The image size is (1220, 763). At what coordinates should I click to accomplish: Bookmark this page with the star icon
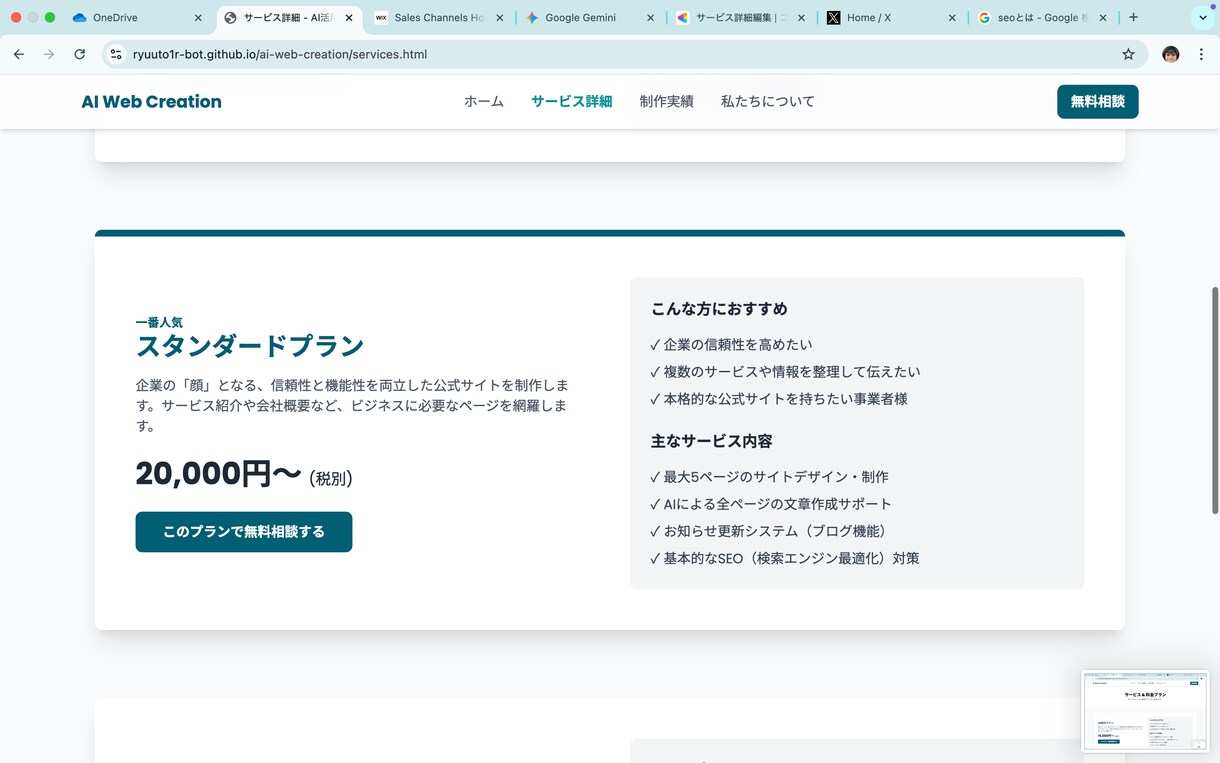tap(1128, 54)
